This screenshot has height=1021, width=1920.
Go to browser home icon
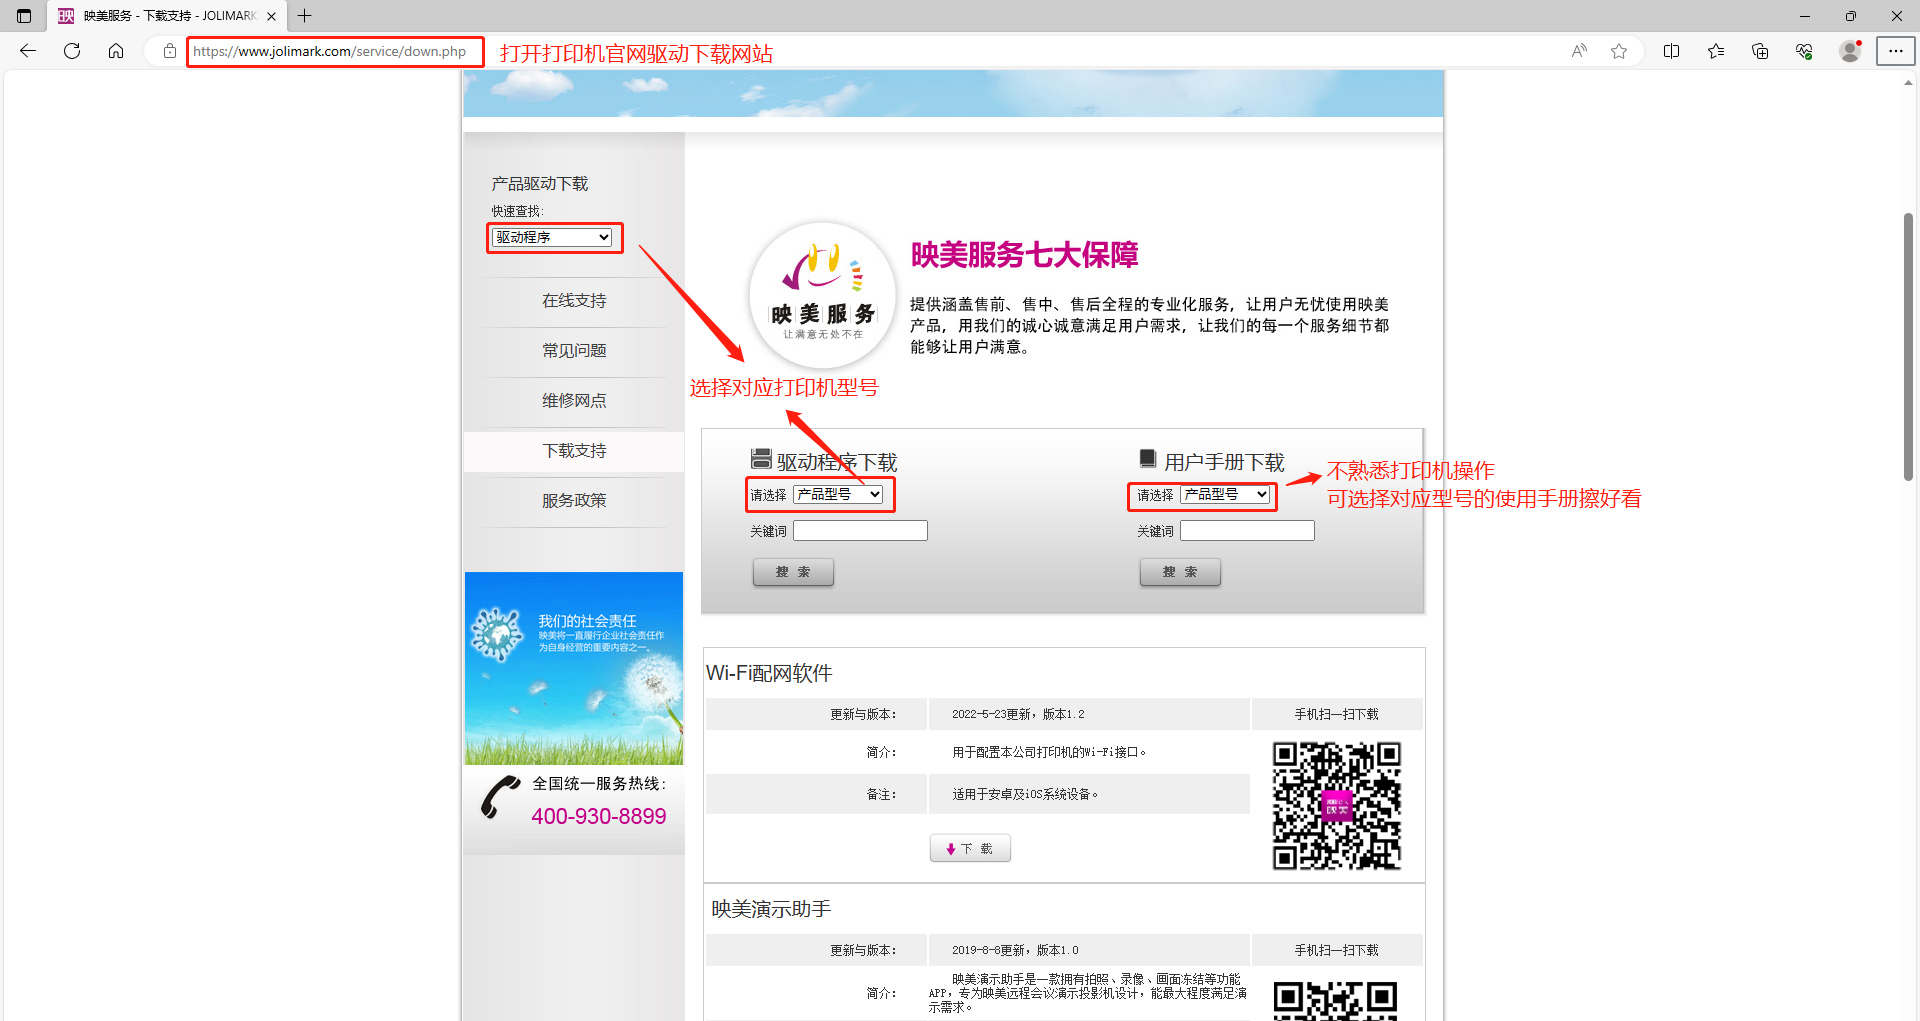116,51
